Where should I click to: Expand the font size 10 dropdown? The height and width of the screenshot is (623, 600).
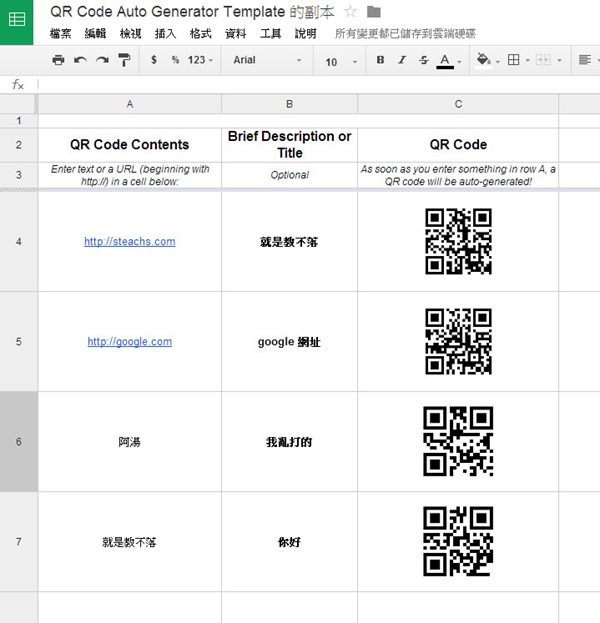(x=340, y=61)
